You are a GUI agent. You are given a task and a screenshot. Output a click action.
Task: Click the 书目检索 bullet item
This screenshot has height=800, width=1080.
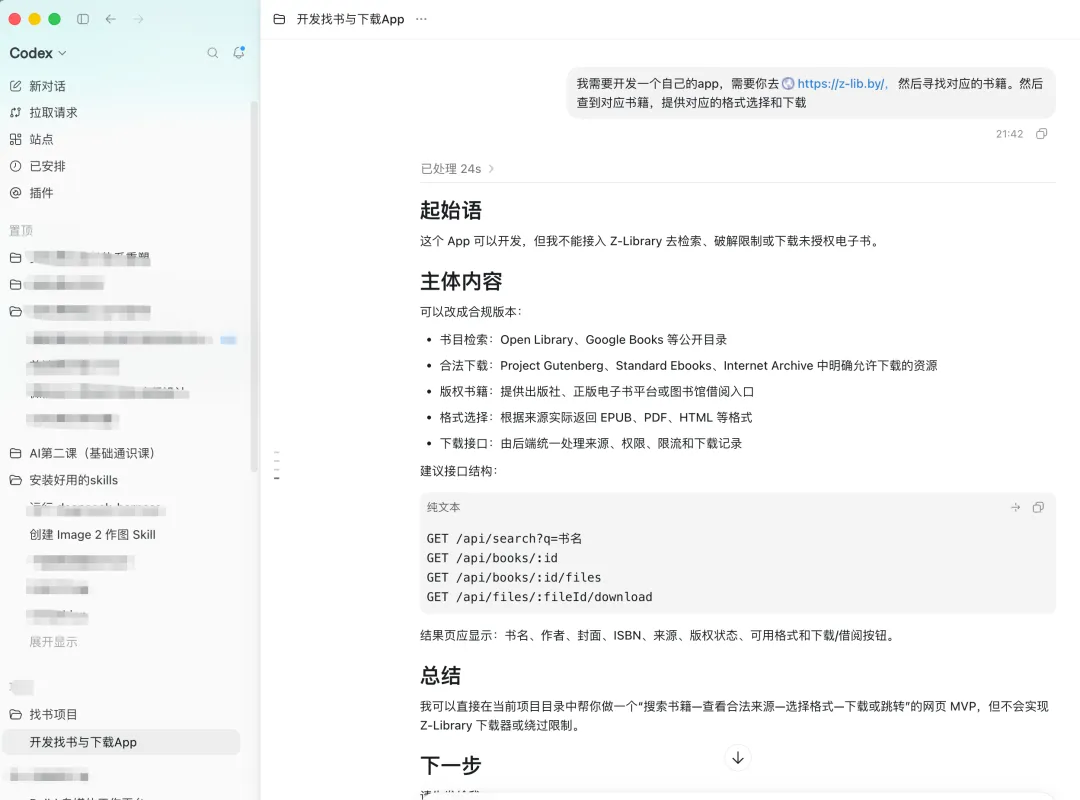pyautogui.click(x=583, y=340)
